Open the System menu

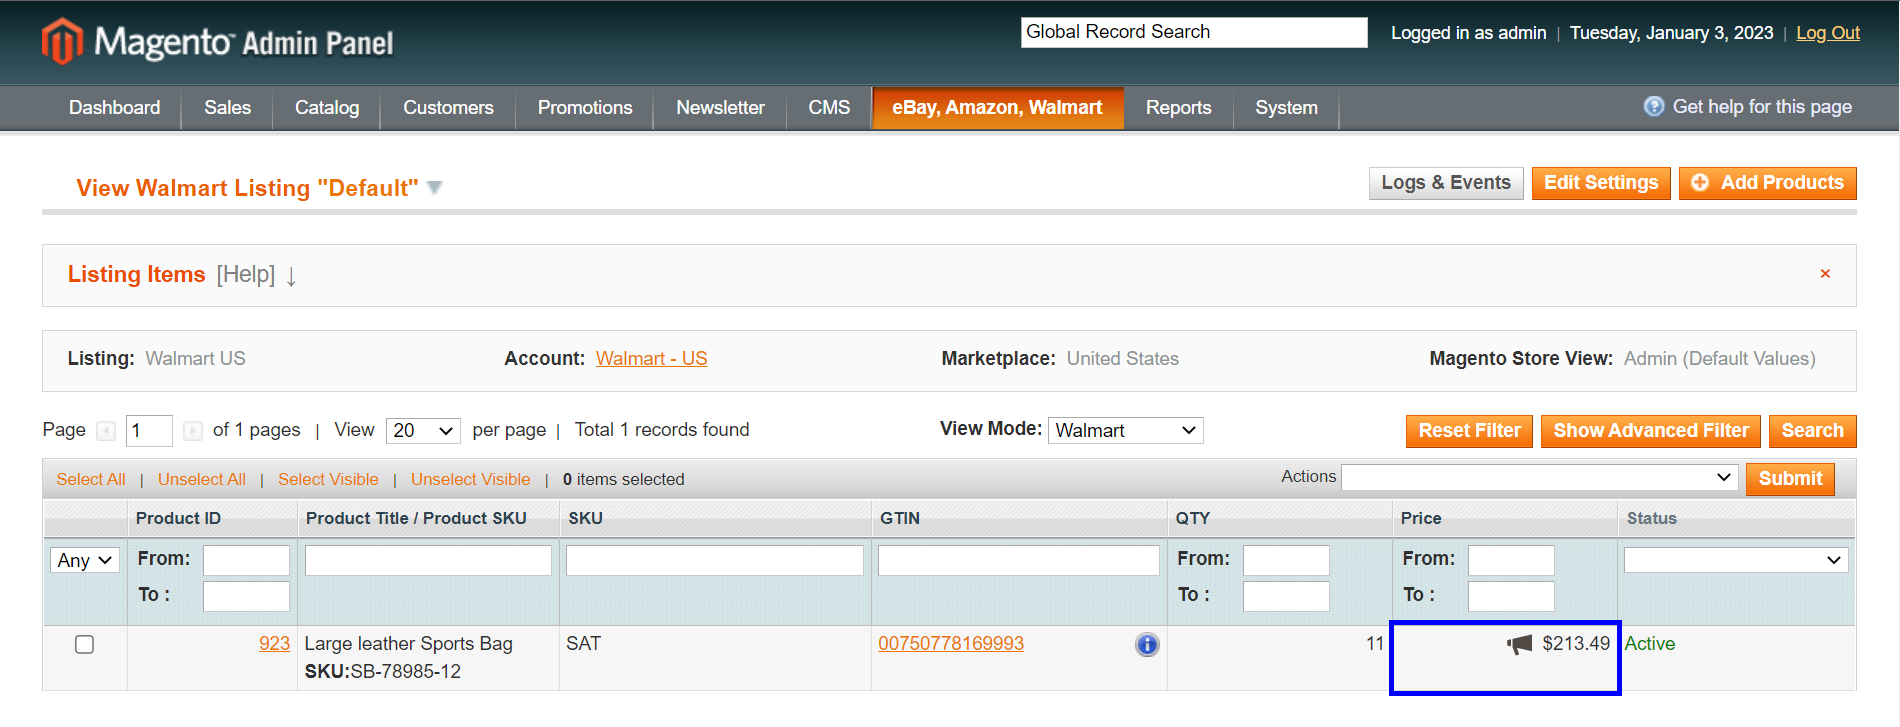point(1286,107)
